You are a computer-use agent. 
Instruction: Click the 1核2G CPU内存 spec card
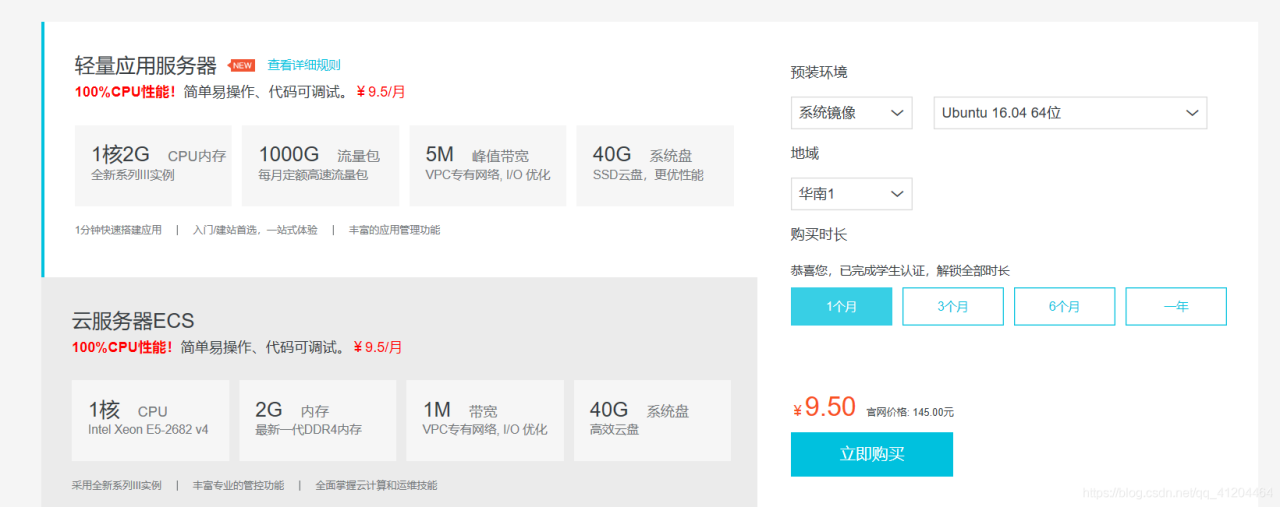click(x=153, y=165)
